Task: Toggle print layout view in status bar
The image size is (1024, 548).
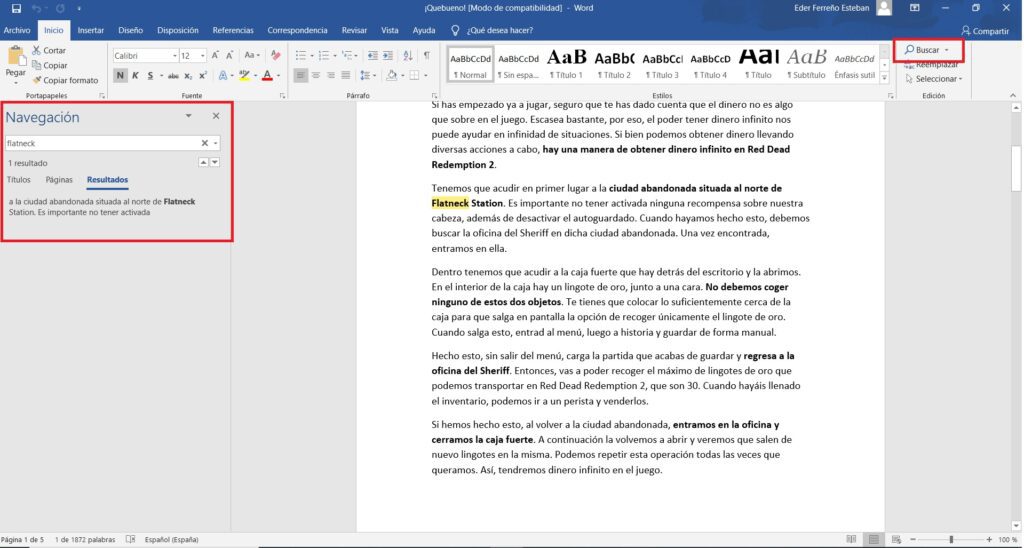Action: click(873, 540)
